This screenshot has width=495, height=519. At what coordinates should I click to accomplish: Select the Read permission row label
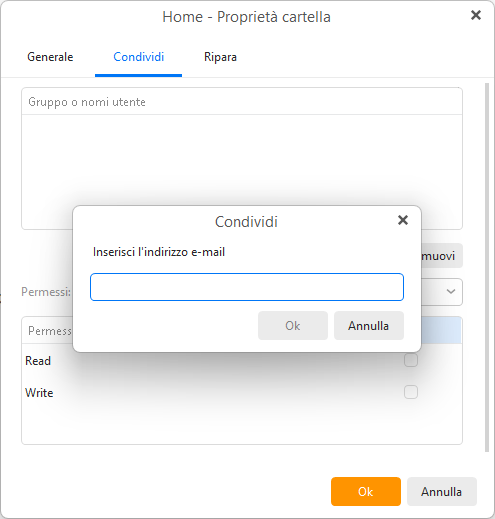[x=38, y=361]
